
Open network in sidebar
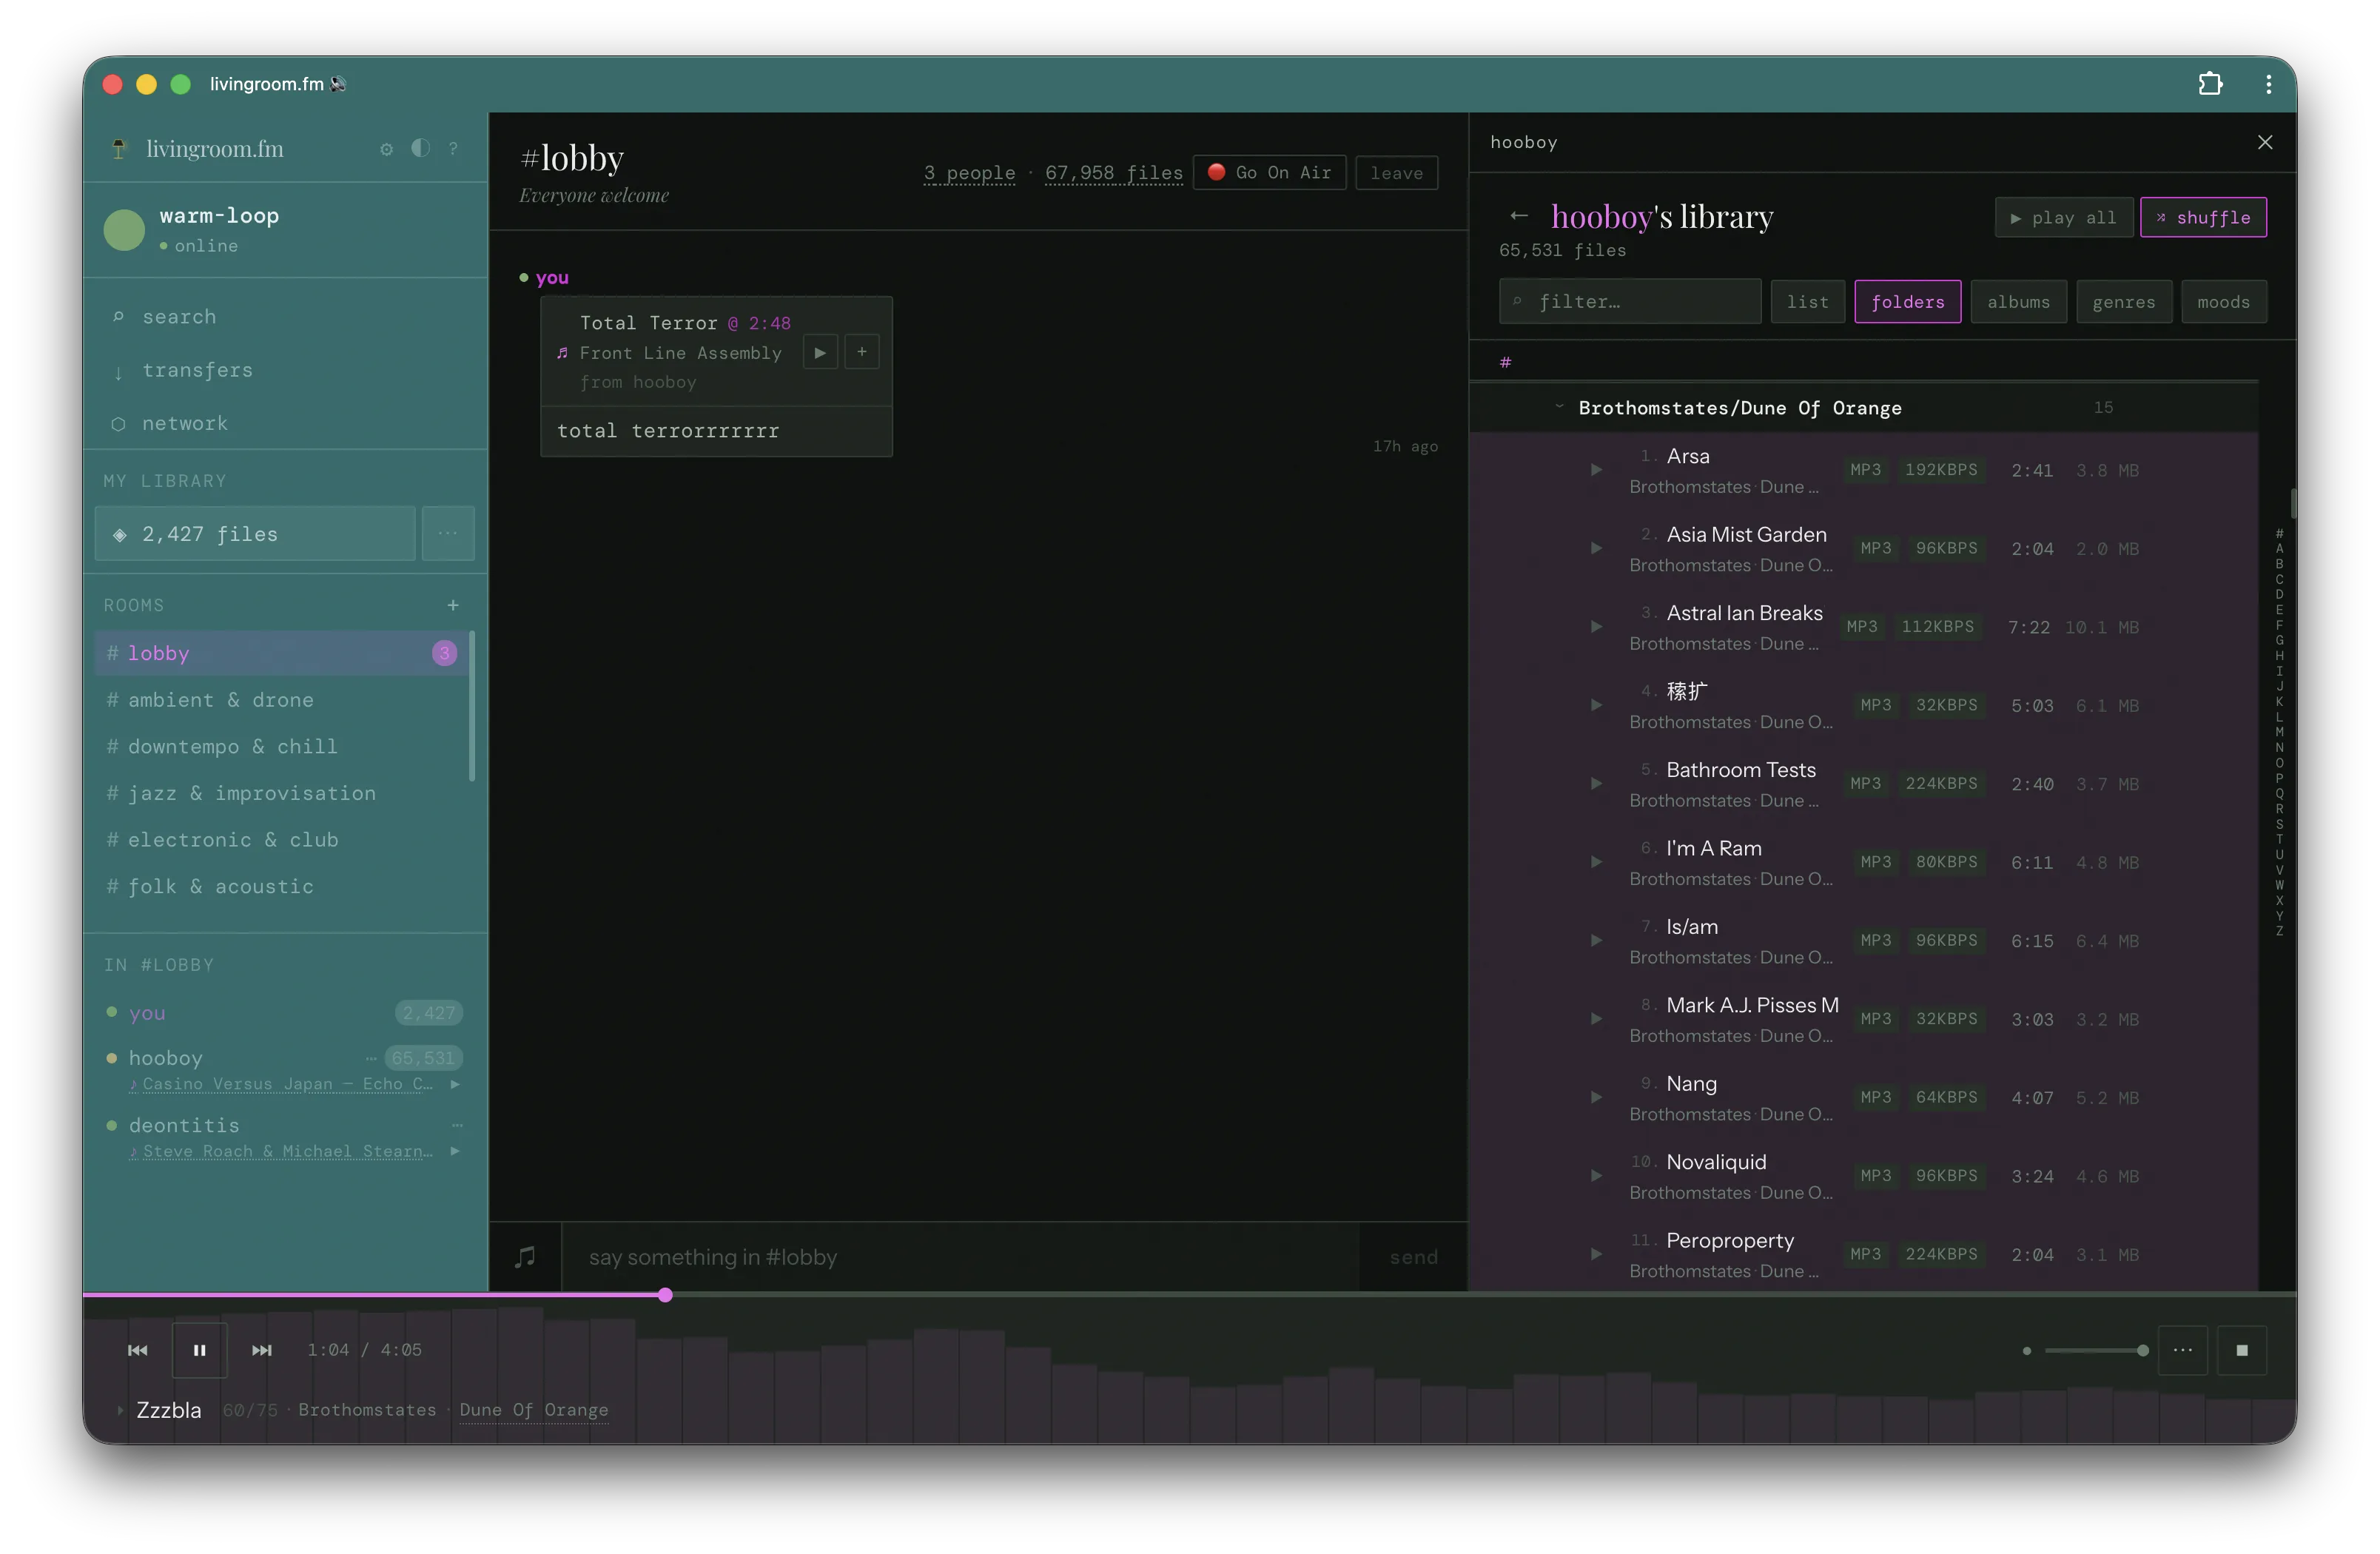pyautogui.click(x=285, y=423)
